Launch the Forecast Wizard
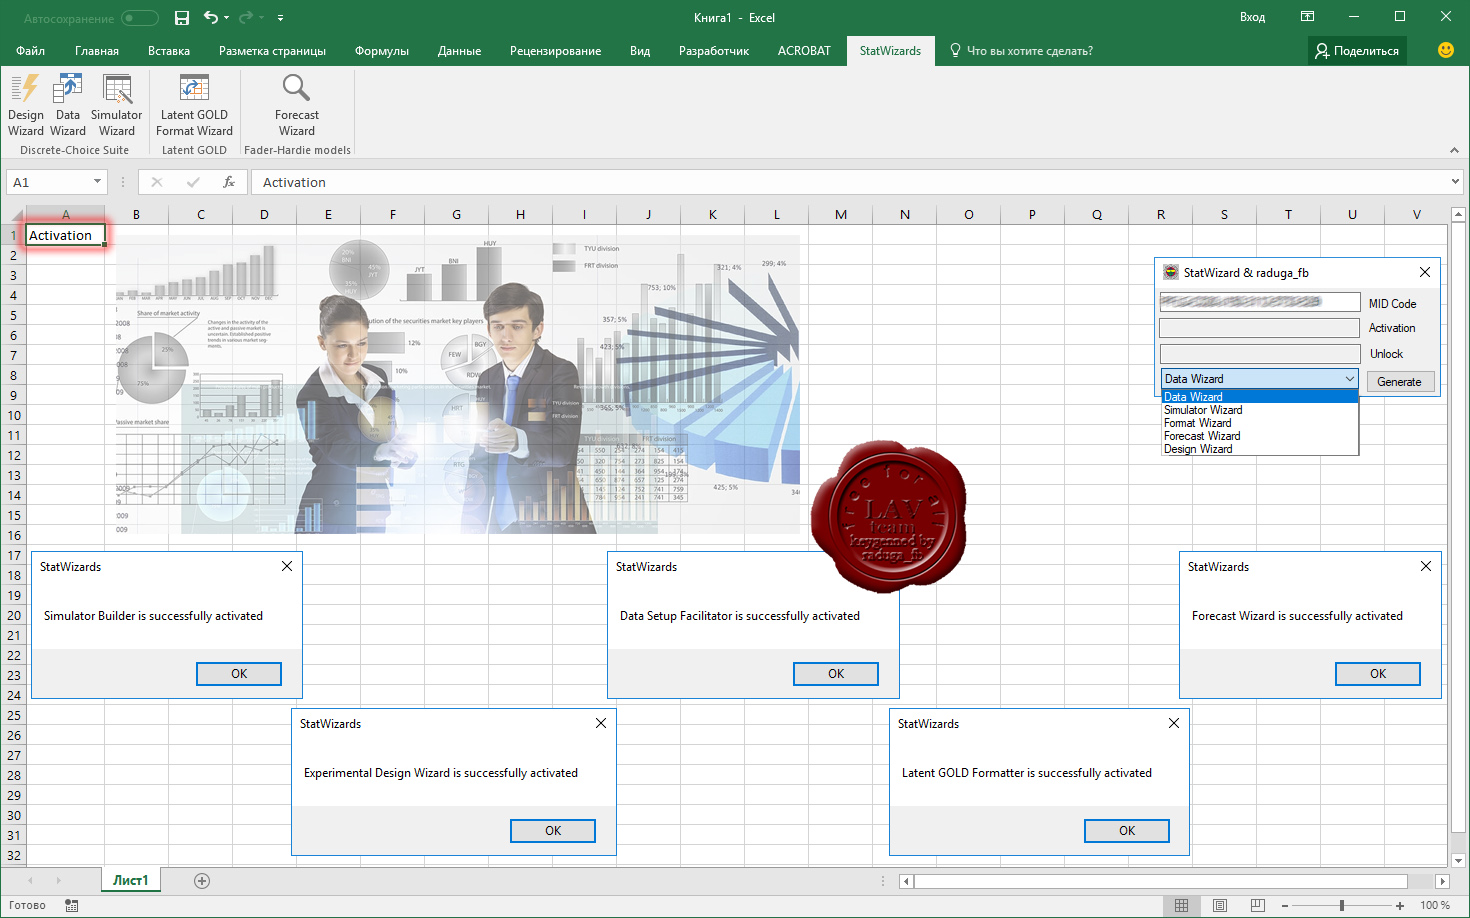 tap(297, 105)
